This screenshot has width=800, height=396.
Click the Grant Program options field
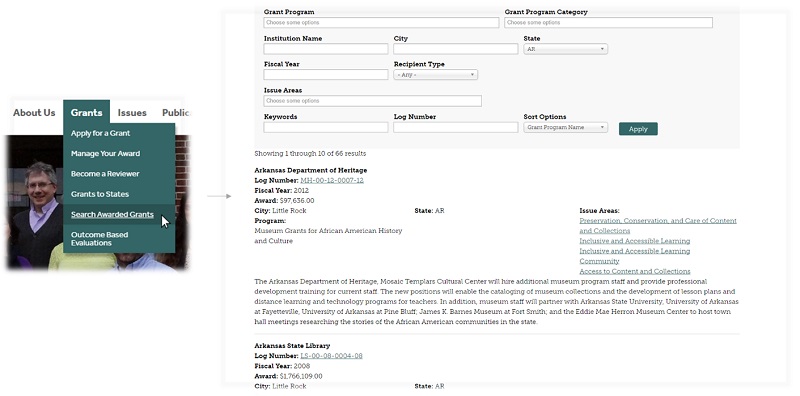point(381,22)
